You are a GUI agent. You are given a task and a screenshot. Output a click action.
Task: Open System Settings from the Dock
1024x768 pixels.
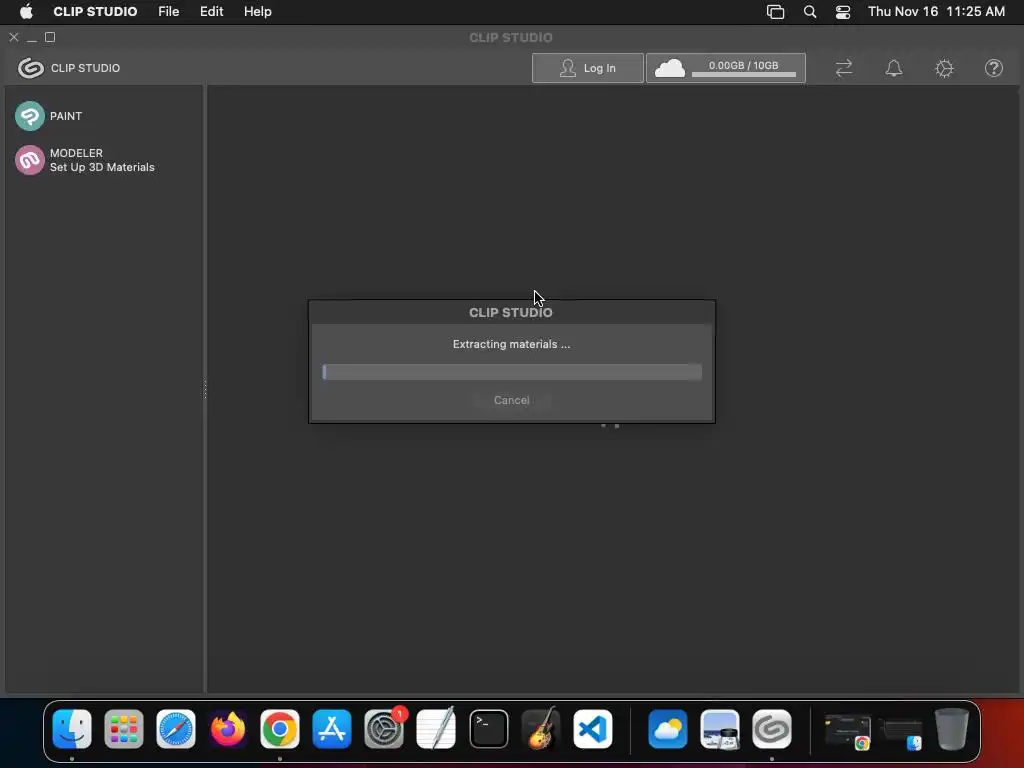click(x=384, y=729)
